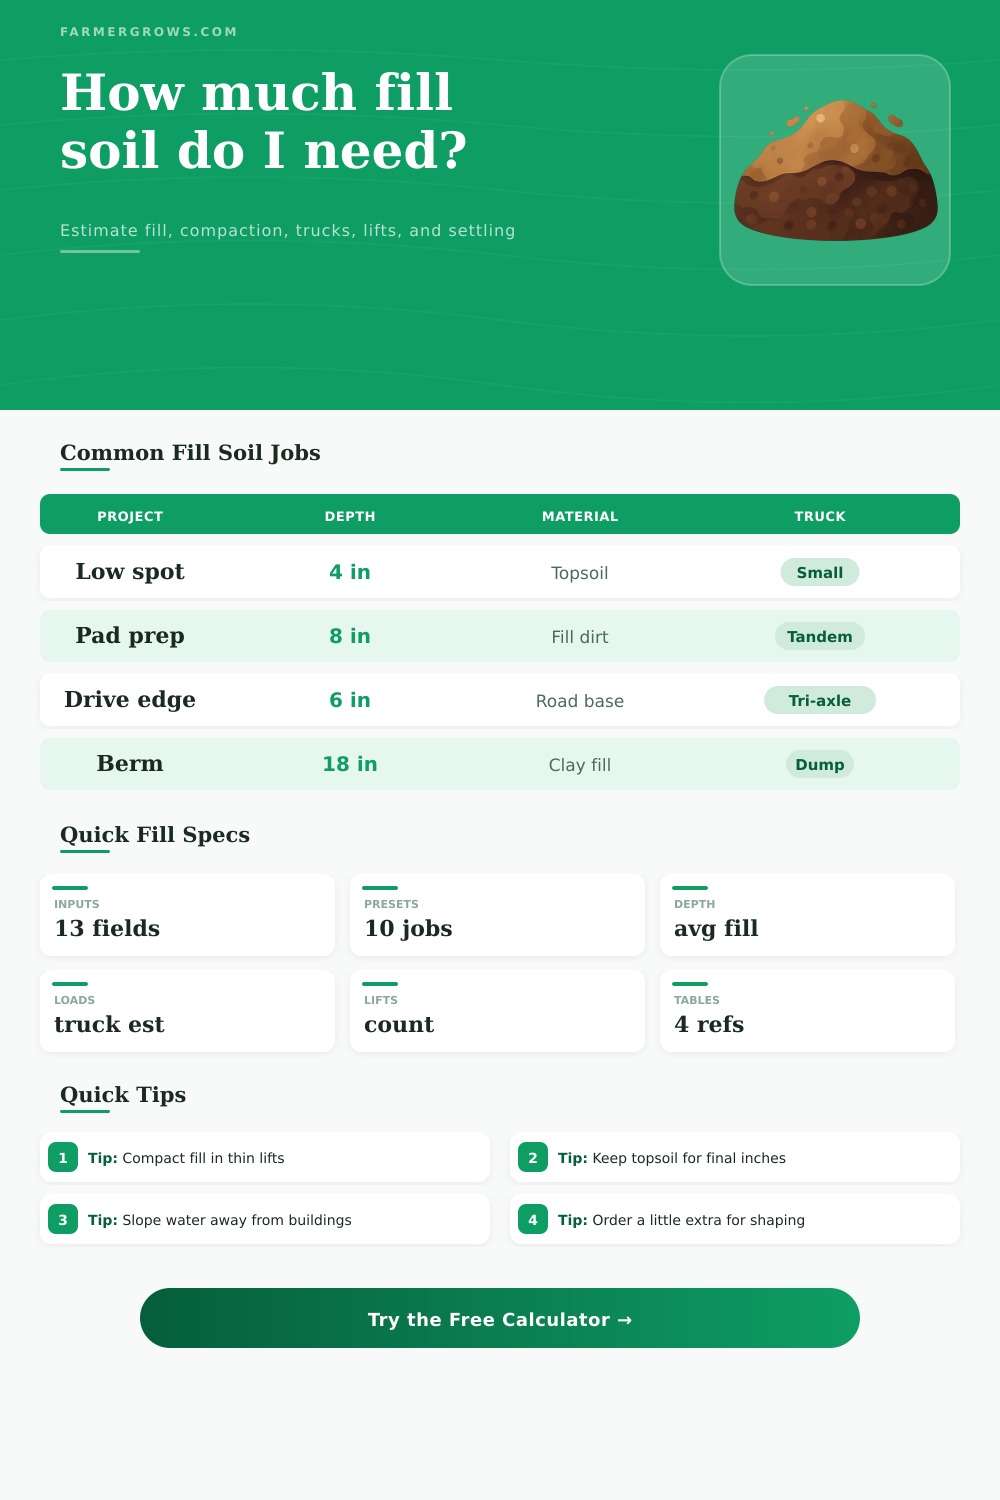Open the Presets 10 jobs card
This screenshot has width=1000, height=1500.
point(497,915)
